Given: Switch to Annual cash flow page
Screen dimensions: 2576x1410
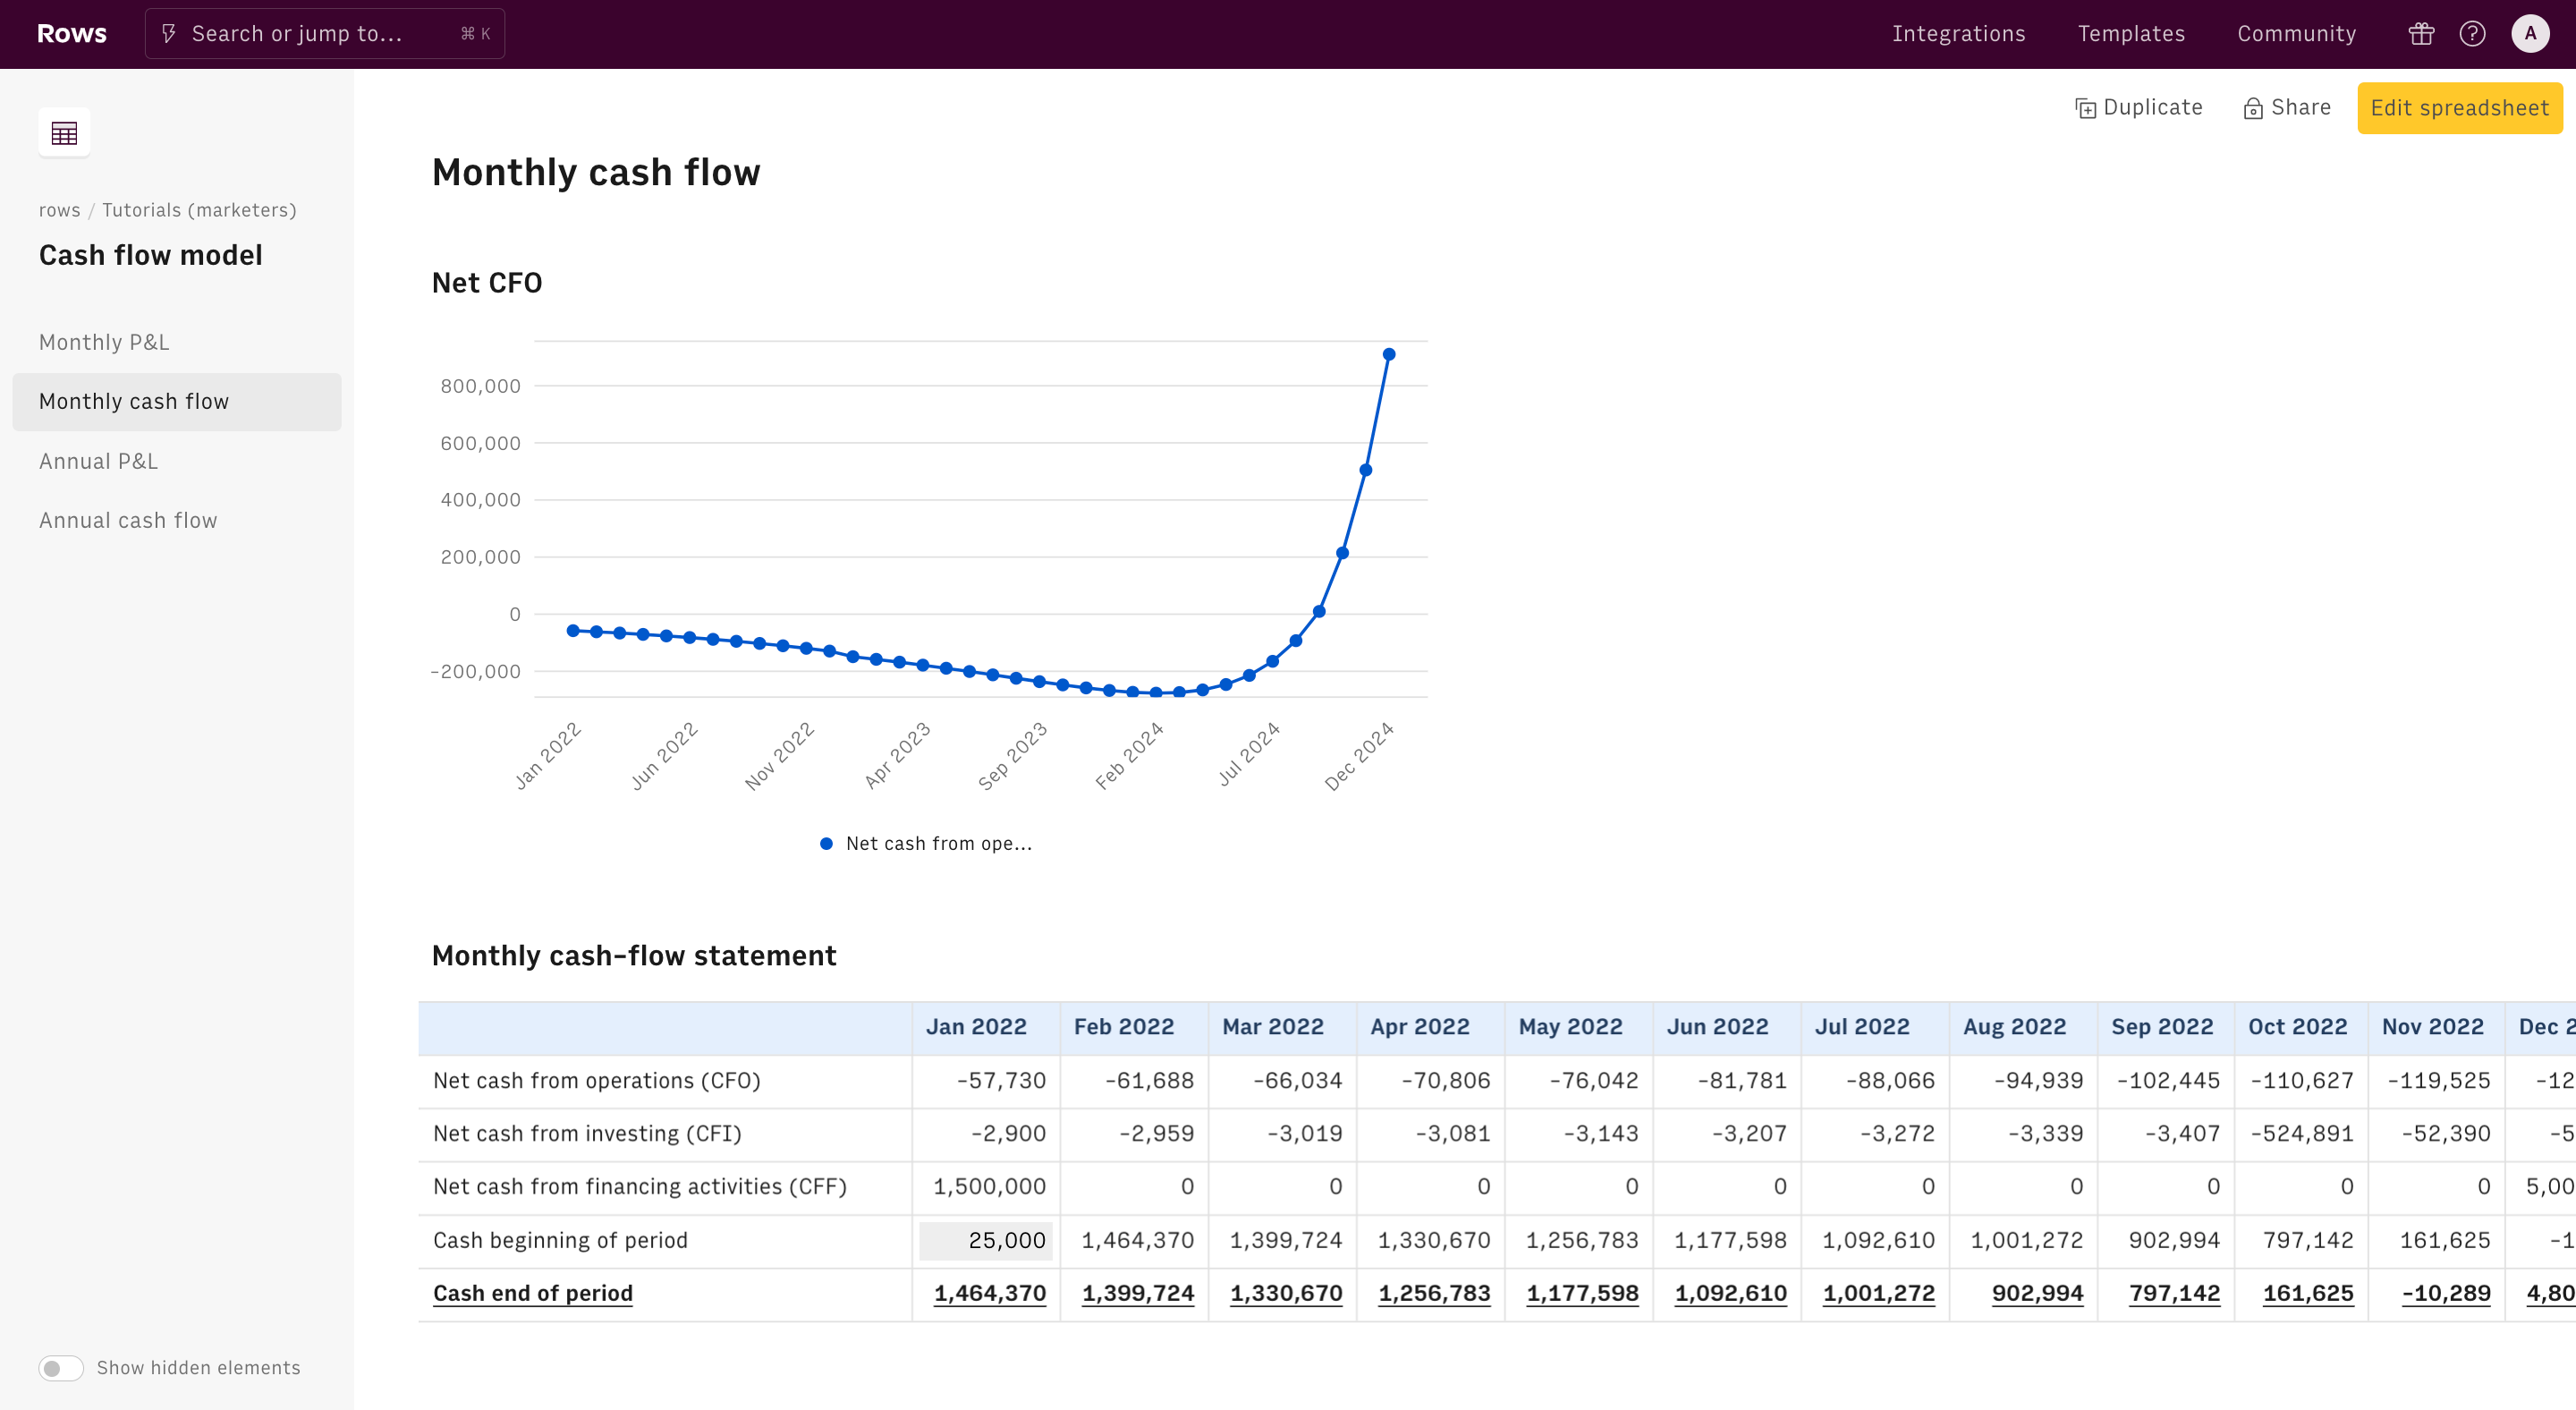Looking at the screenshot, I should click(128, 520).
